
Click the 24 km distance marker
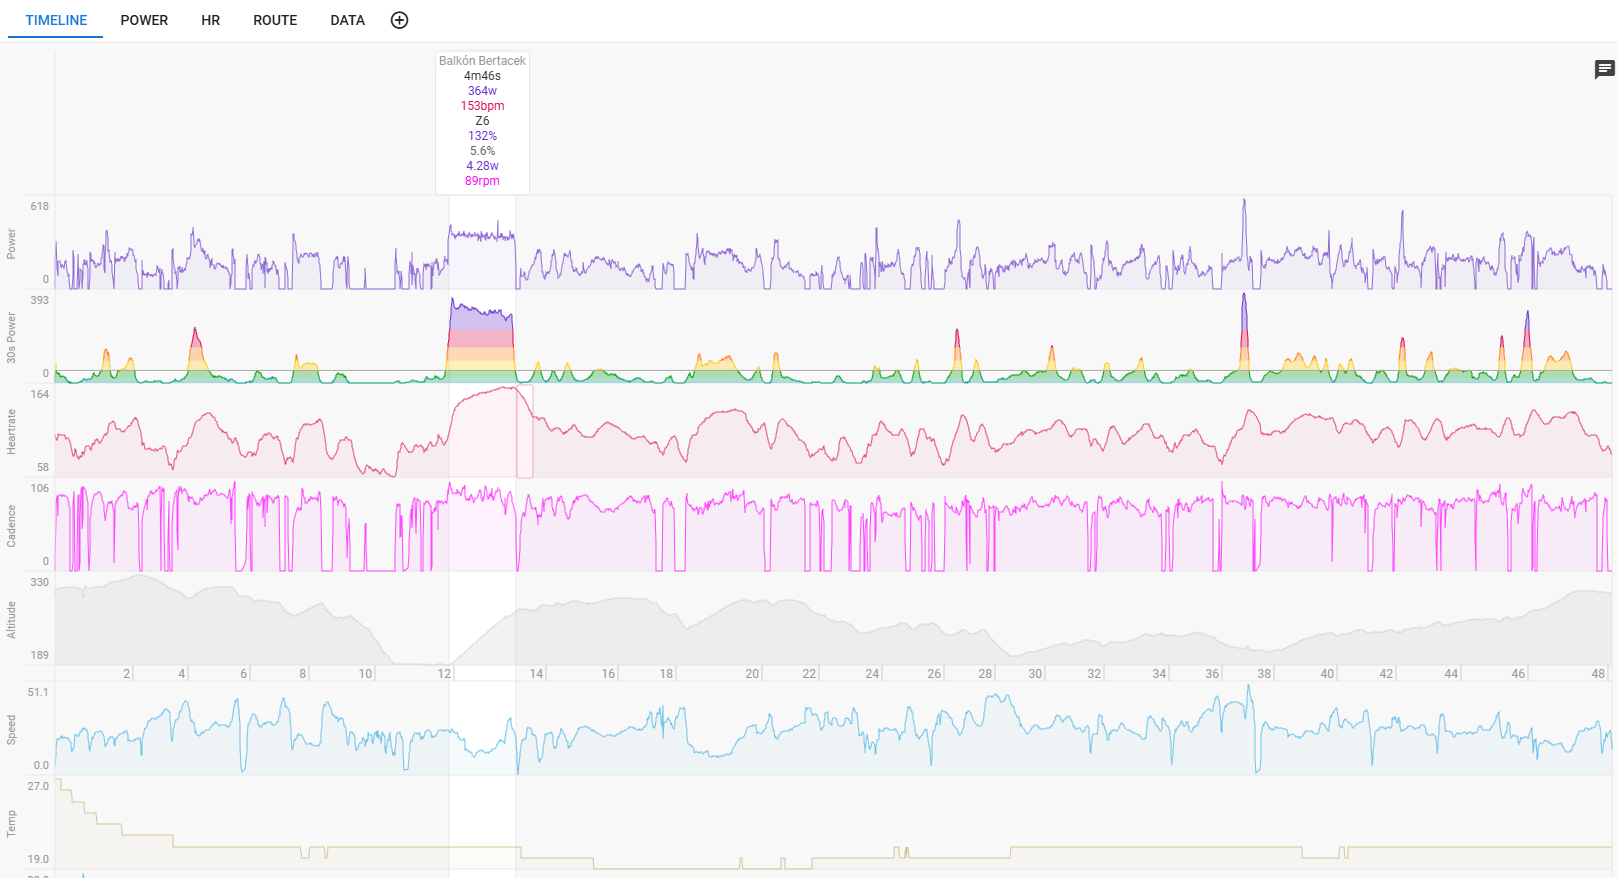point(872,674)
